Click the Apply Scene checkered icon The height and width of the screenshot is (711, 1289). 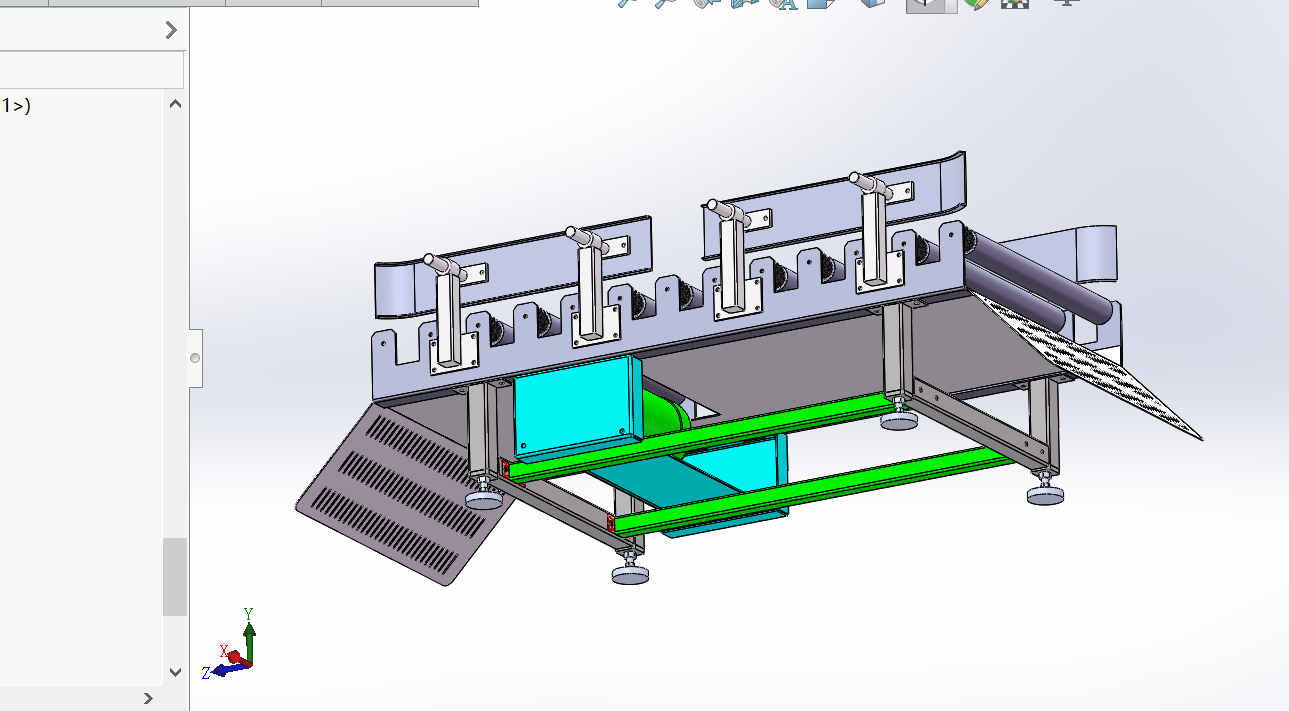(x=1016, y=3)
